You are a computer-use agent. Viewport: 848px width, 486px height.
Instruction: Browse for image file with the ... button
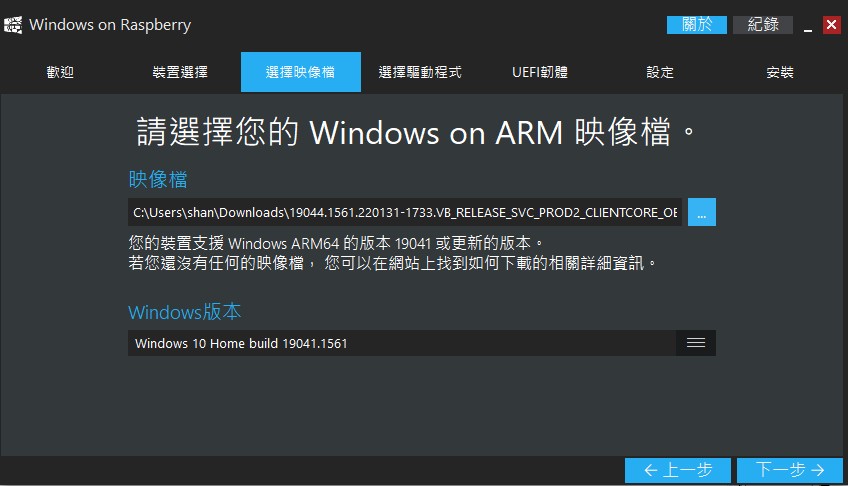click(x=702, y=212)
